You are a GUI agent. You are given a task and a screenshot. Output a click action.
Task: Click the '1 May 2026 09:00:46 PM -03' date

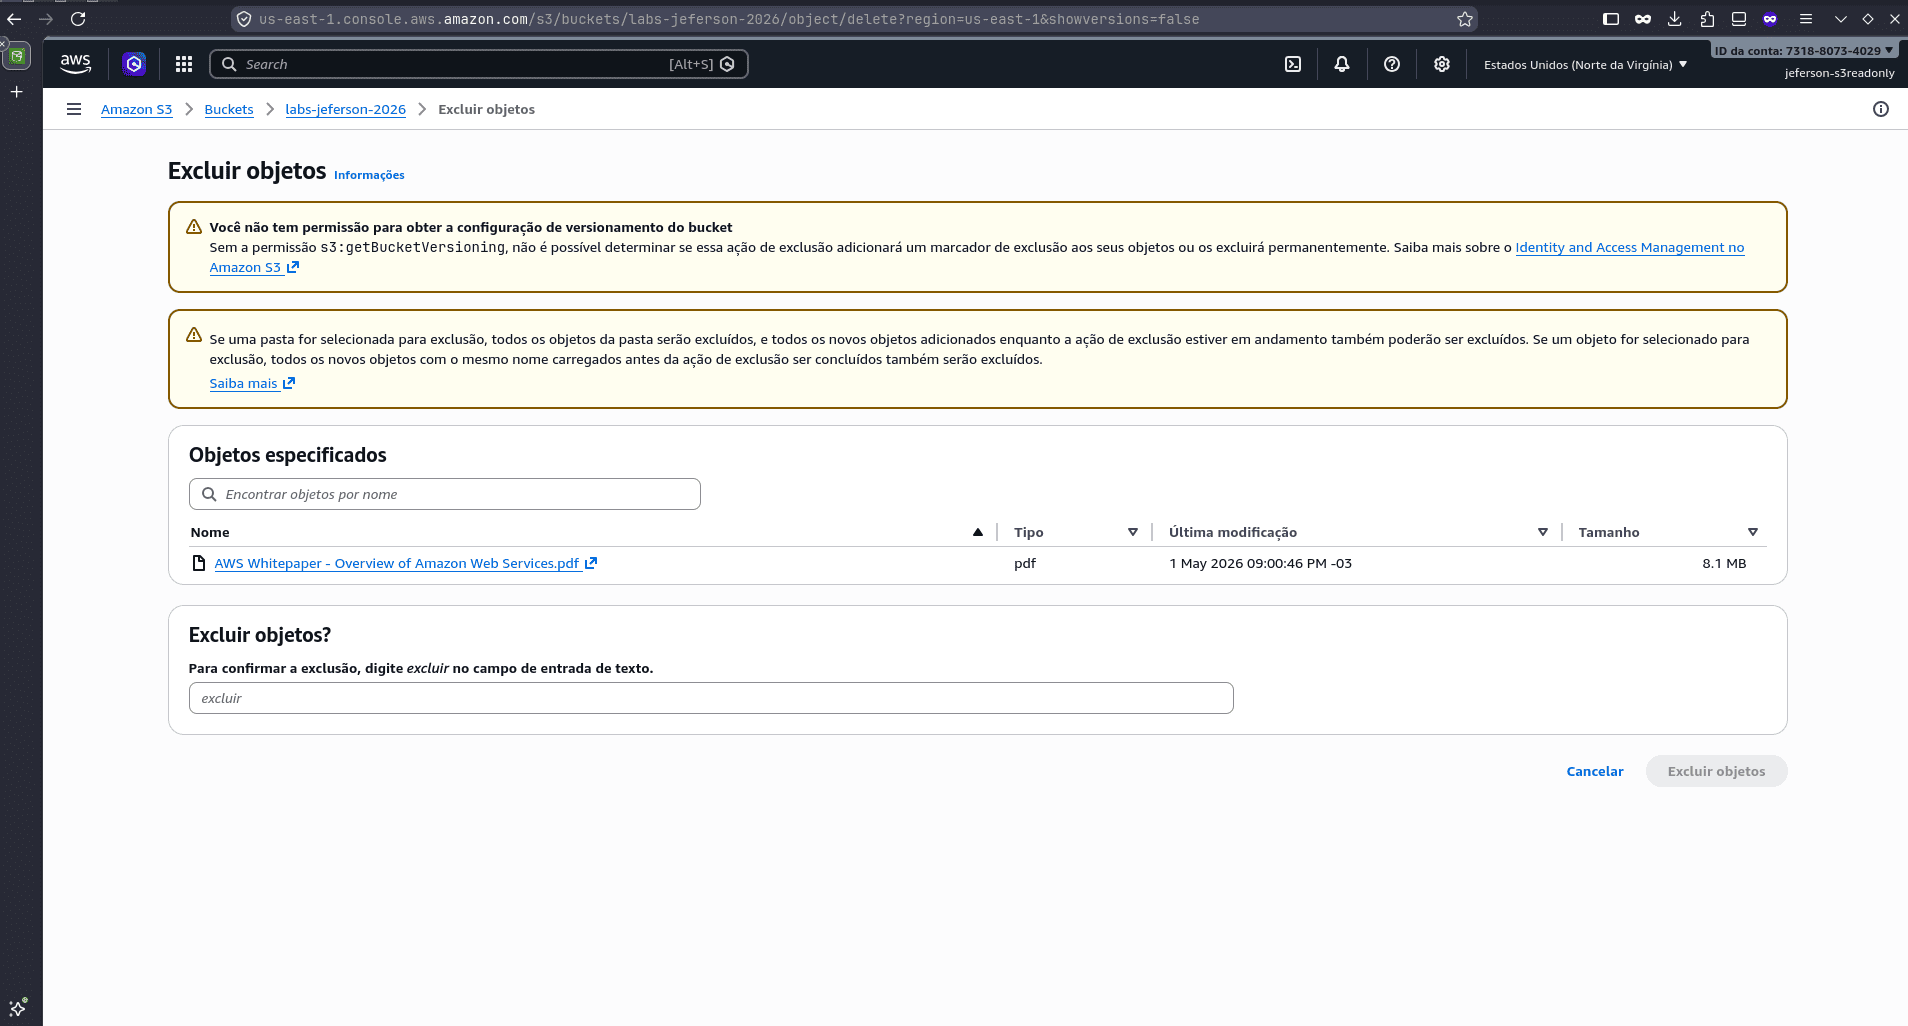coord(1260,563)
